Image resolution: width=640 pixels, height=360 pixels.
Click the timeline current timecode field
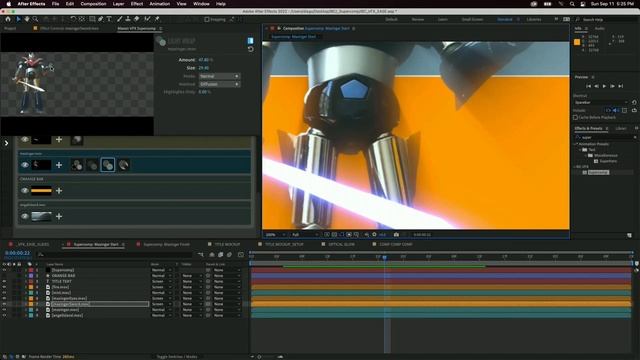(x=17, y=253)
